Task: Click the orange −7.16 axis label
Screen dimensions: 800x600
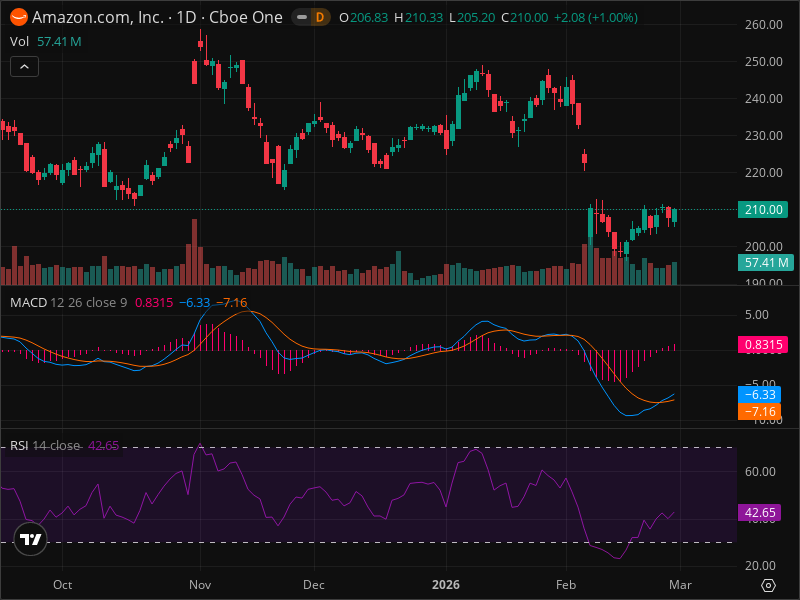Action: tap(759, 411)
